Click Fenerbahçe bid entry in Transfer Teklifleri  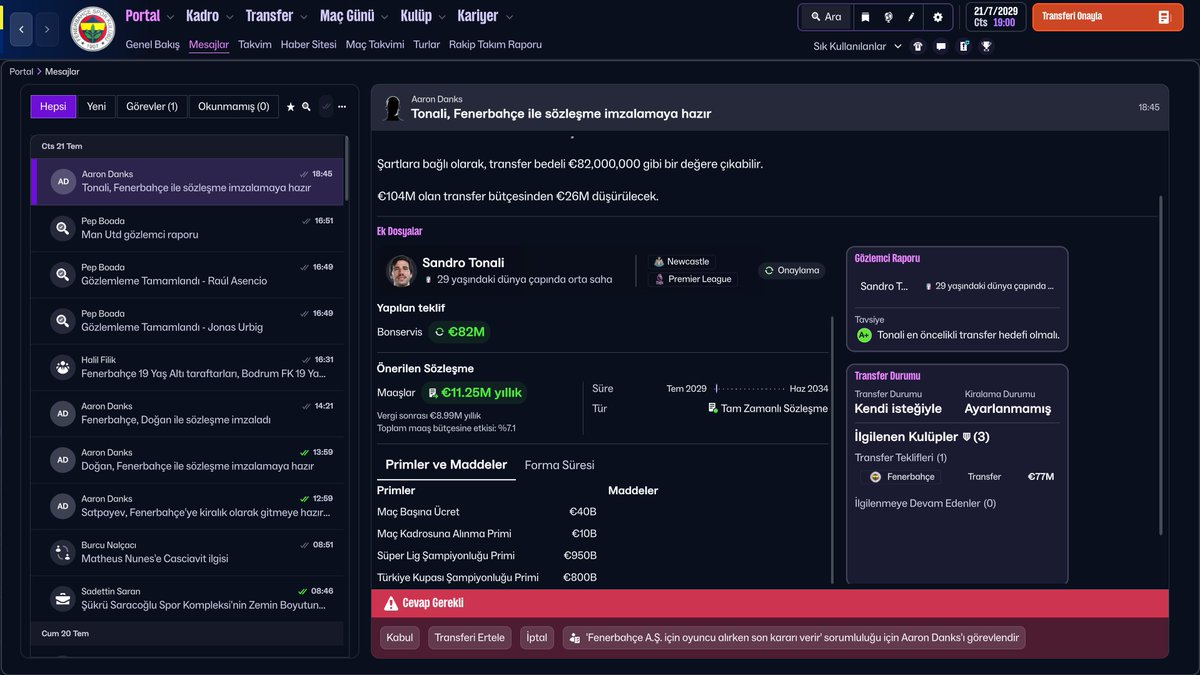click(901, 477)
